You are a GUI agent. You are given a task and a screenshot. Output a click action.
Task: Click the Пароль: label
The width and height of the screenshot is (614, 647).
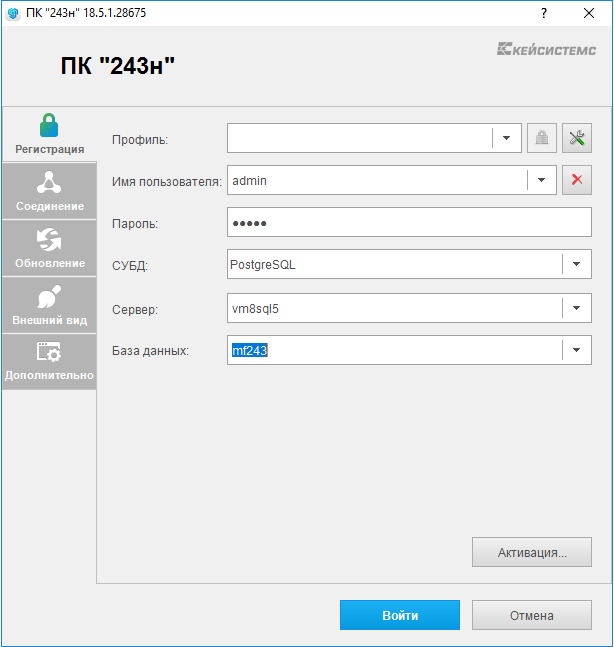135,224
